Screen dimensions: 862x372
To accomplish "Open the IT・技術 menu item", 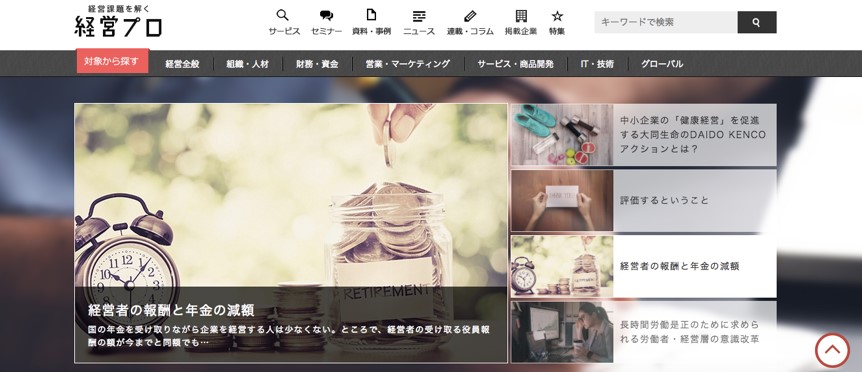I will tap(596, 64).
